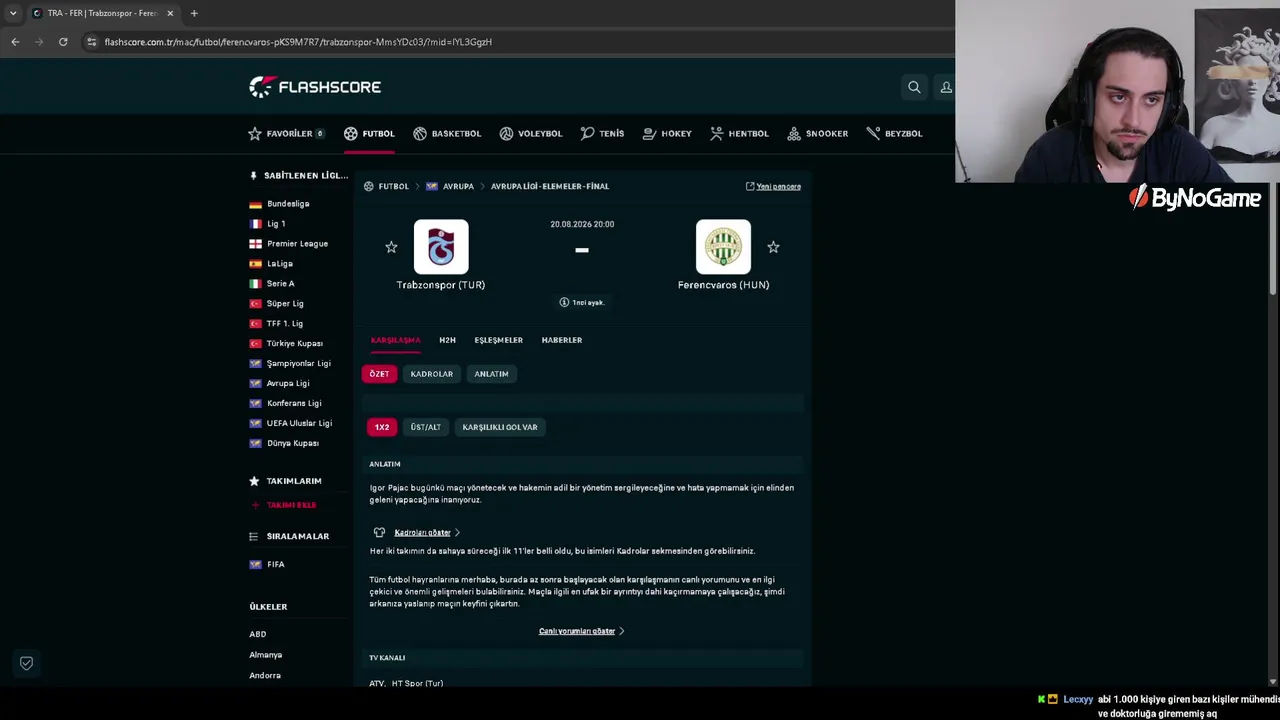Select the Özet sub-tab
Image resolution: width=1280 pixels, height=720 pixels.
click(x=379, y=374)
